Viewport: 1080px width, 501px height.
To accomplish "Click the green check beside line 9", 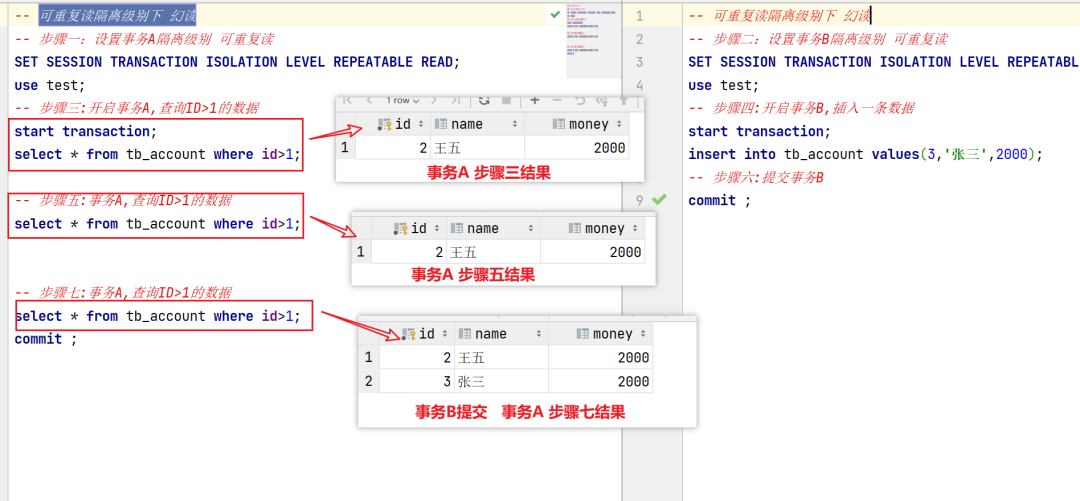I will pos(659,200).
